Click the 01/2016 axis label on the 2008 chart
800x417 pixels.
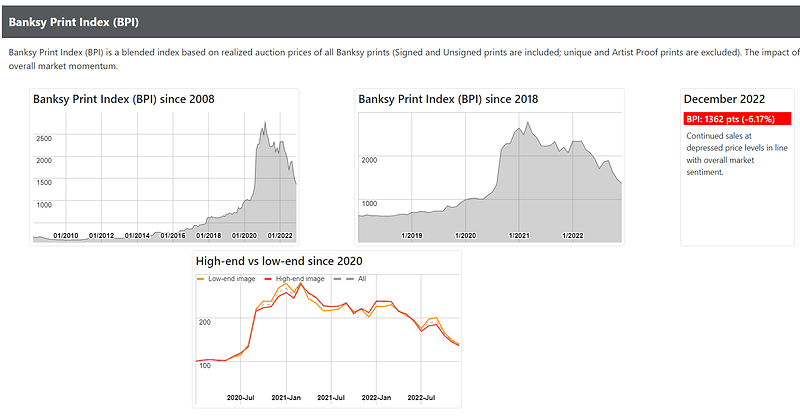click(x=173, y=236)
